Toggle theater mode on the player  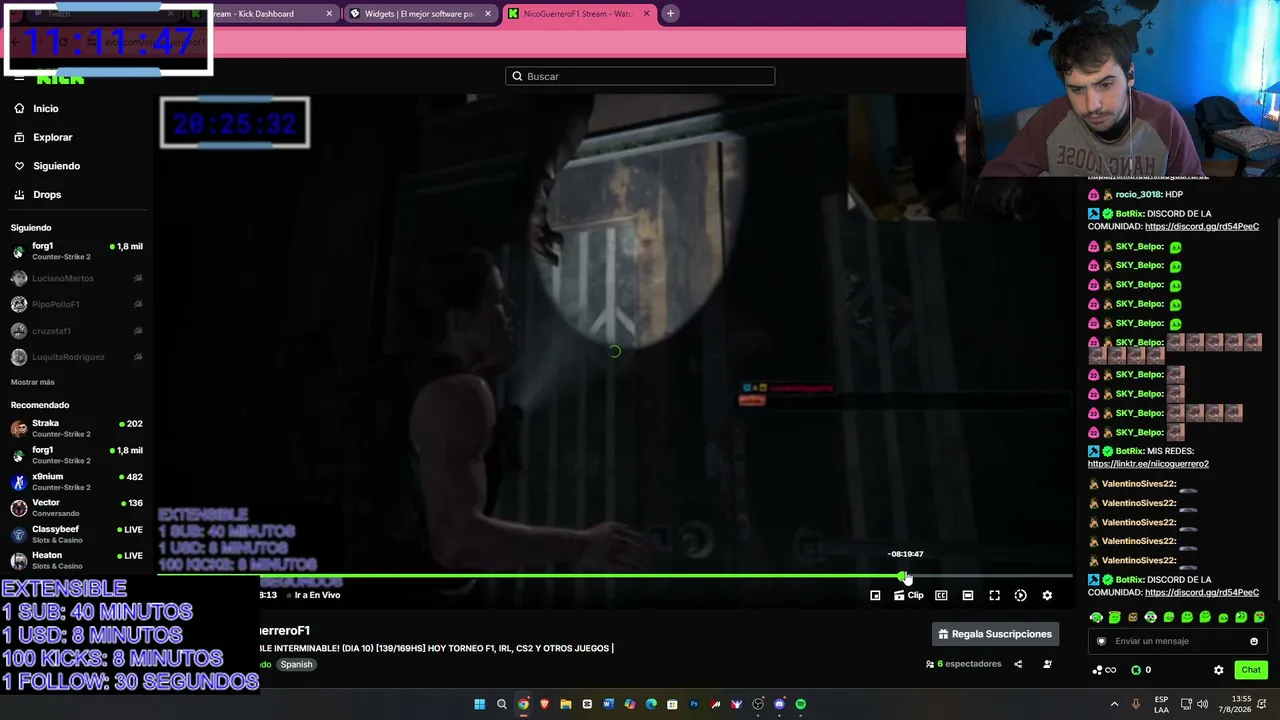pyautogui.click(x=968, y=595)
